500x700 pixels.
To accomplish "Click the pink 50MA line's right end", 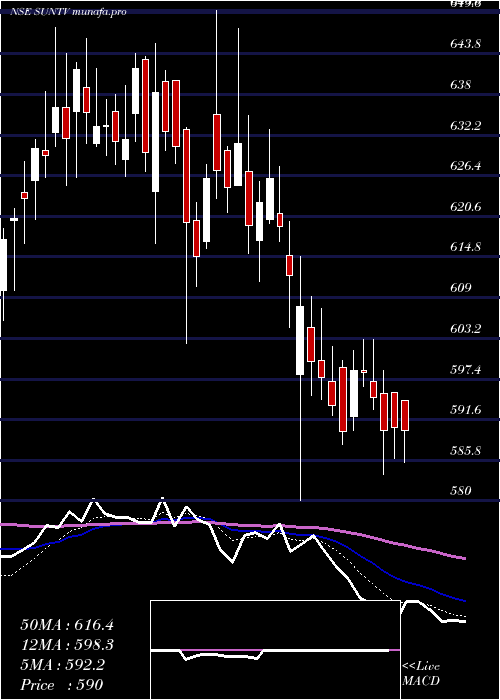I will pos(464,558).
